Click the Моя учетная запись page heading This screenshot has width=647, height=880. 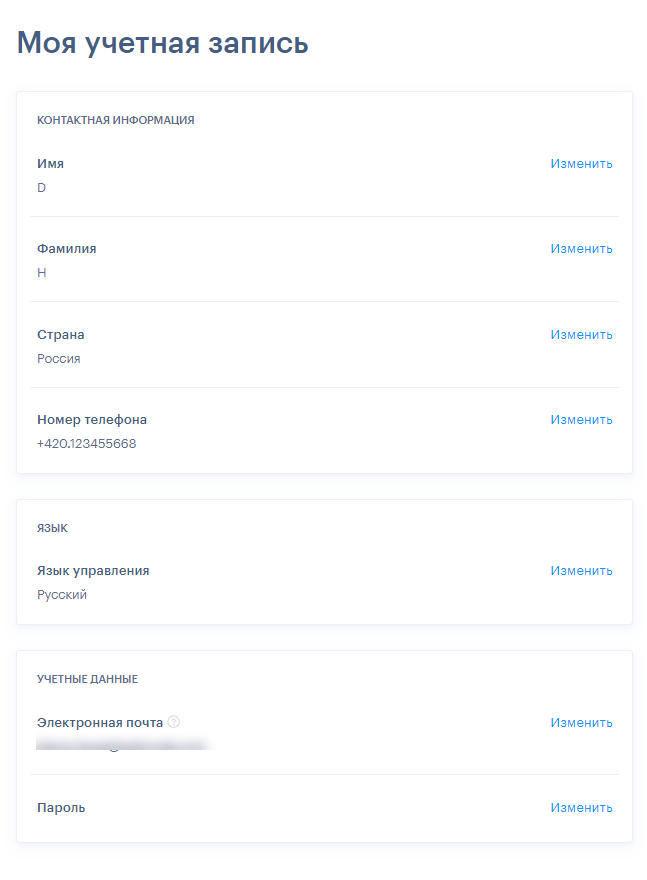coord(163,43)
